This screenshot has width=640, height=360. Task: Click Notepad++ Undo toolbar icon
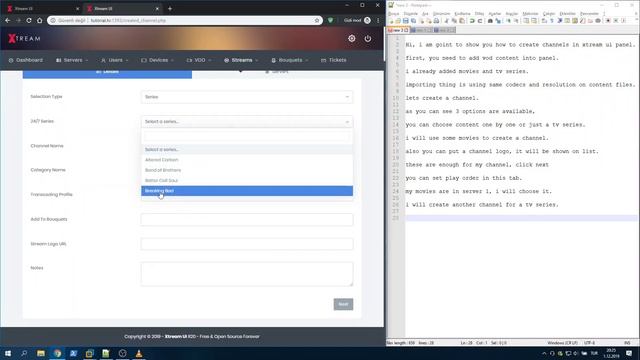coord(472,21)
